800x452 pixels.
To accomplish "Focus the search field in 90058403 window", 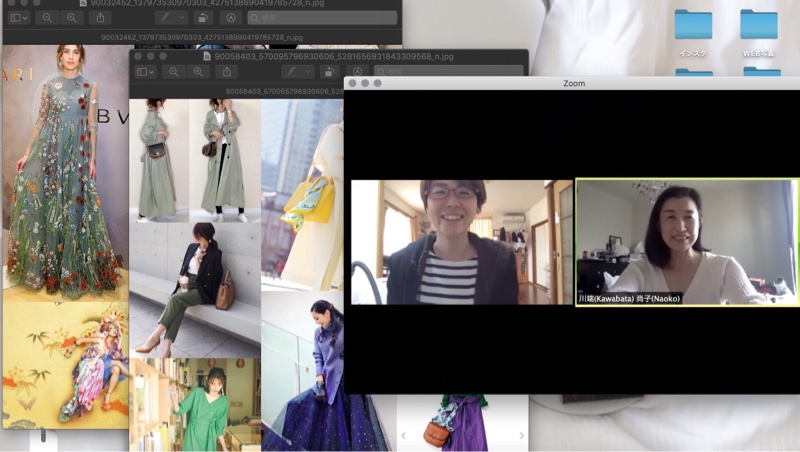I will coord(448,72).
